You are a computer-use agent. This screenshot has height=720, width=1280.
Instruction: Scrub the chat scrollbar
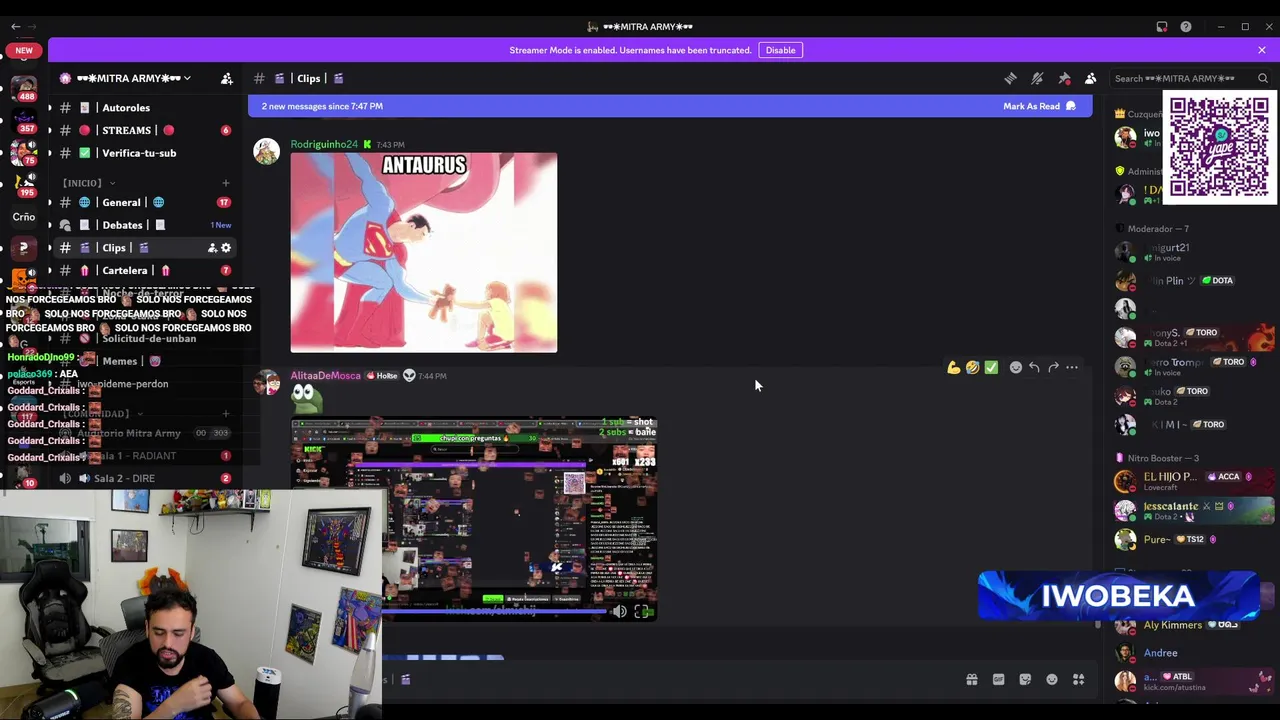click(x=1097, y=624)
